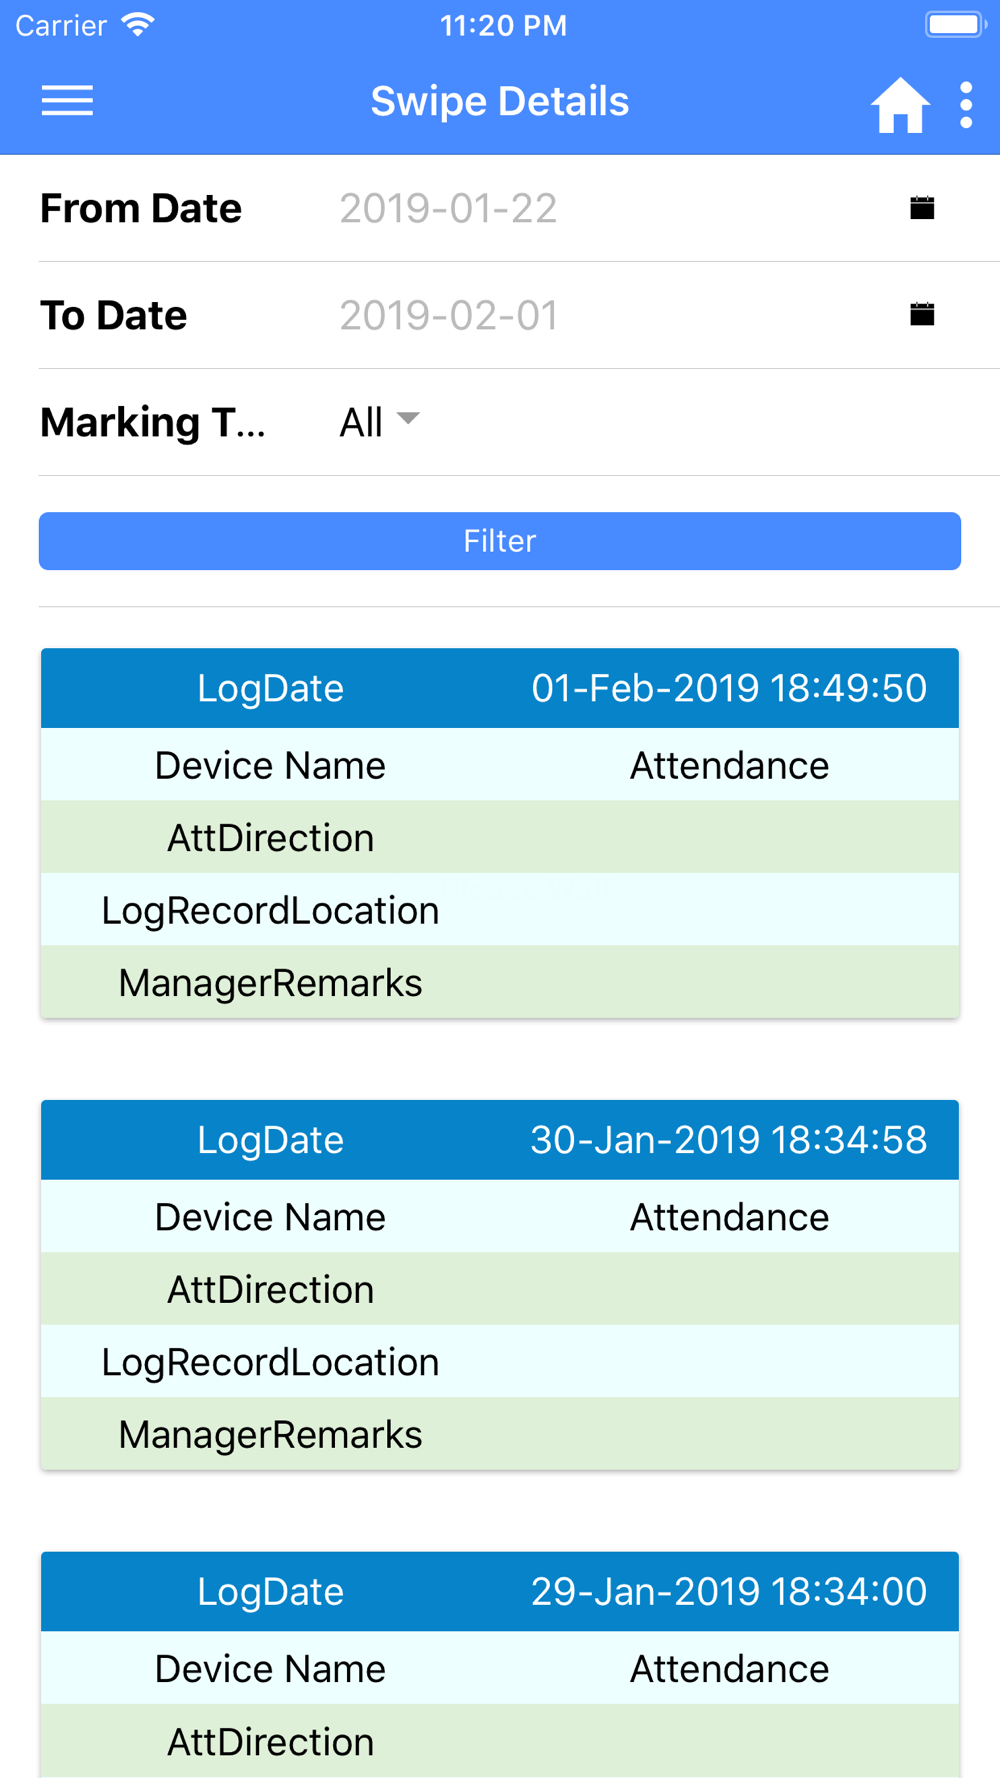1000x1778 pixels.
Task: Tap AttDirection row in 30-Jan record
Action: (x=500, y=1290)
